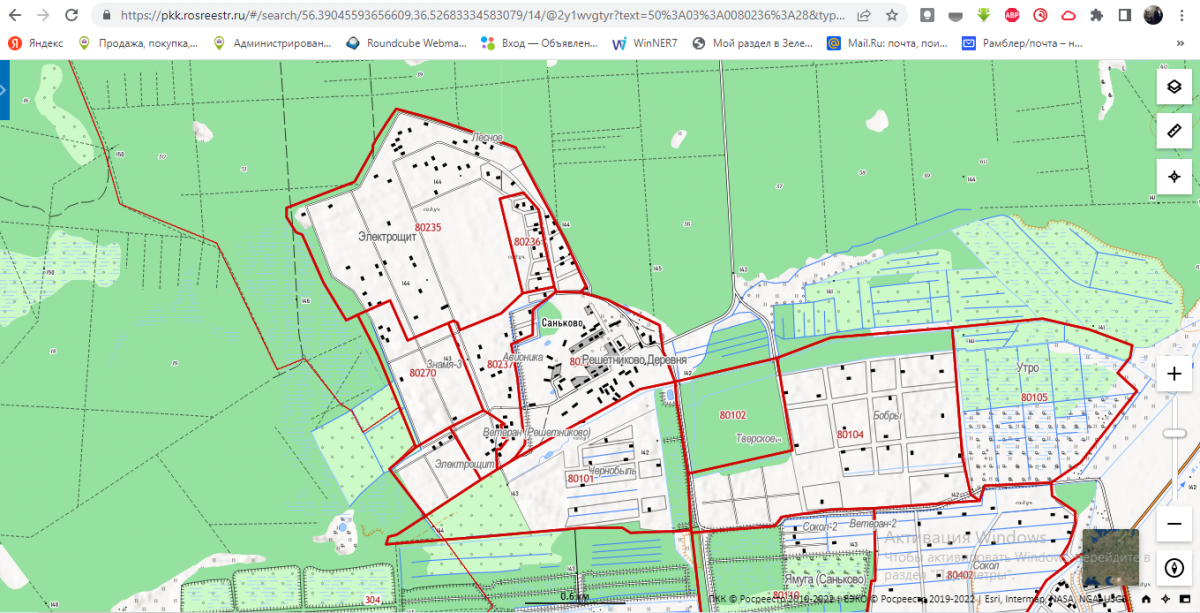
Task: Expand the left sidebar panel arrow
Action: coord(4,90)
